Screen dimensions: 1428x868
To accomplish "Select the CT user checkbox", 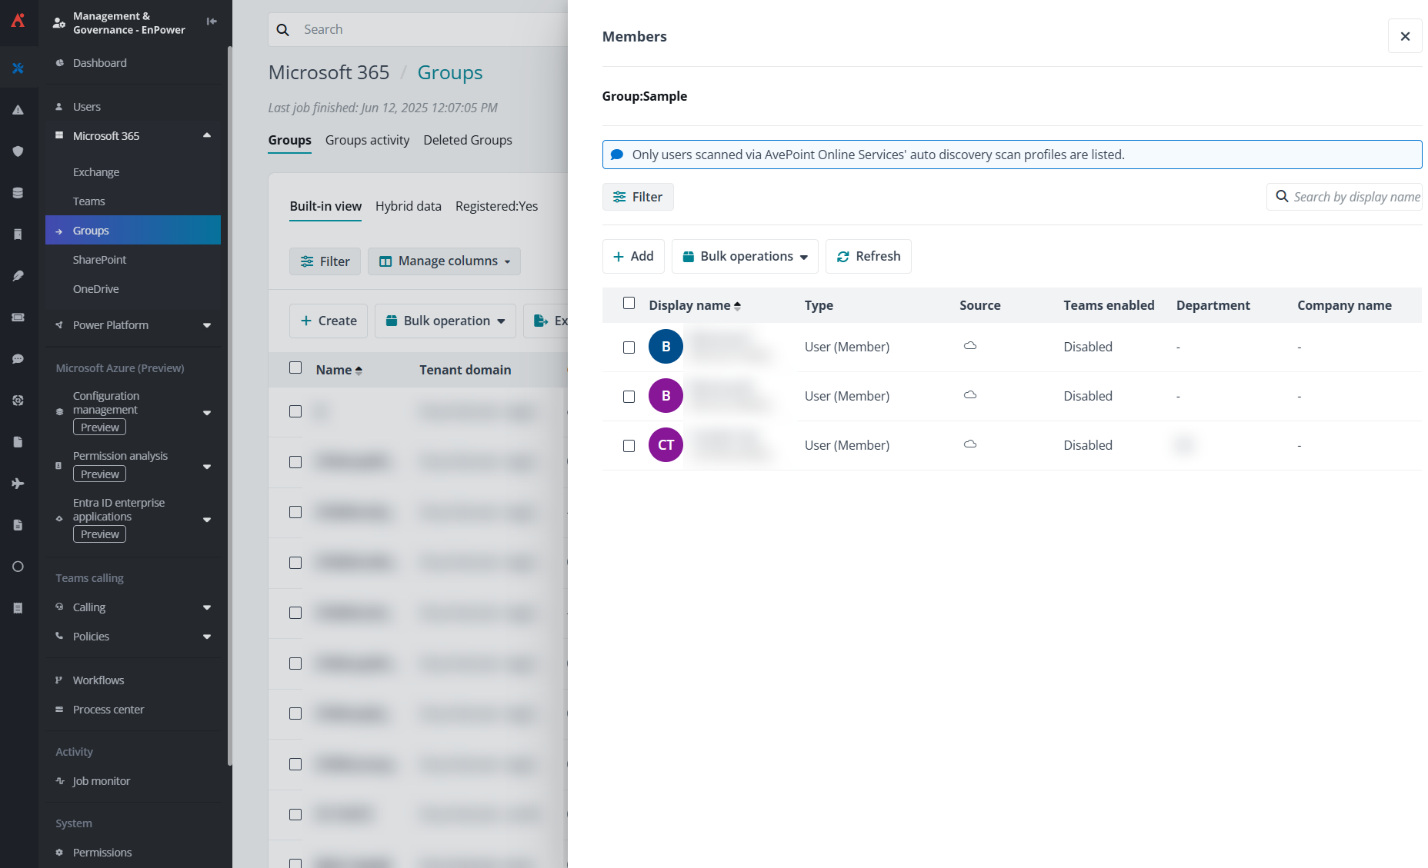I will [x=629, y=446].
